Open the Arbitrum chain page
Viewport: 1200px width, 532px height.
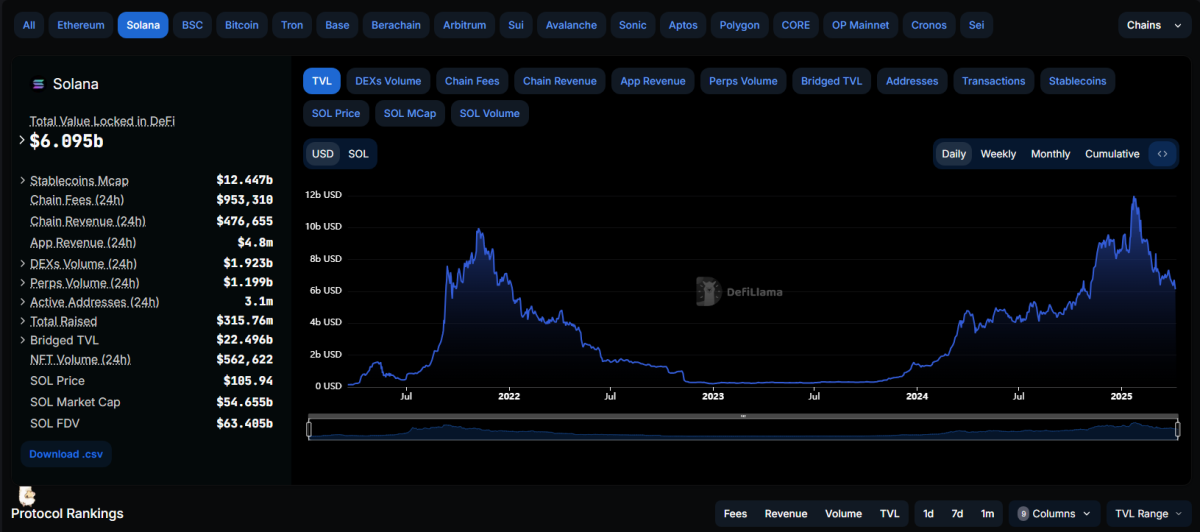point(465,25)
